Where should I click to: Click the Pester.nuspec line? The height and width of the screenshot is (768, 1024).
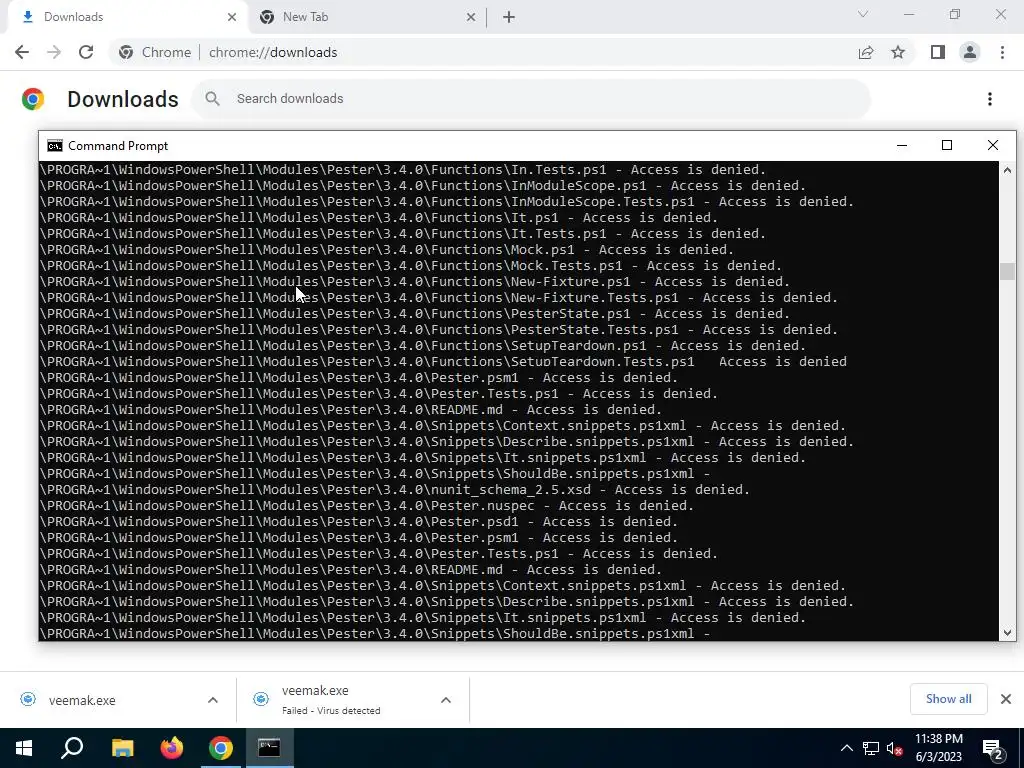366,505
